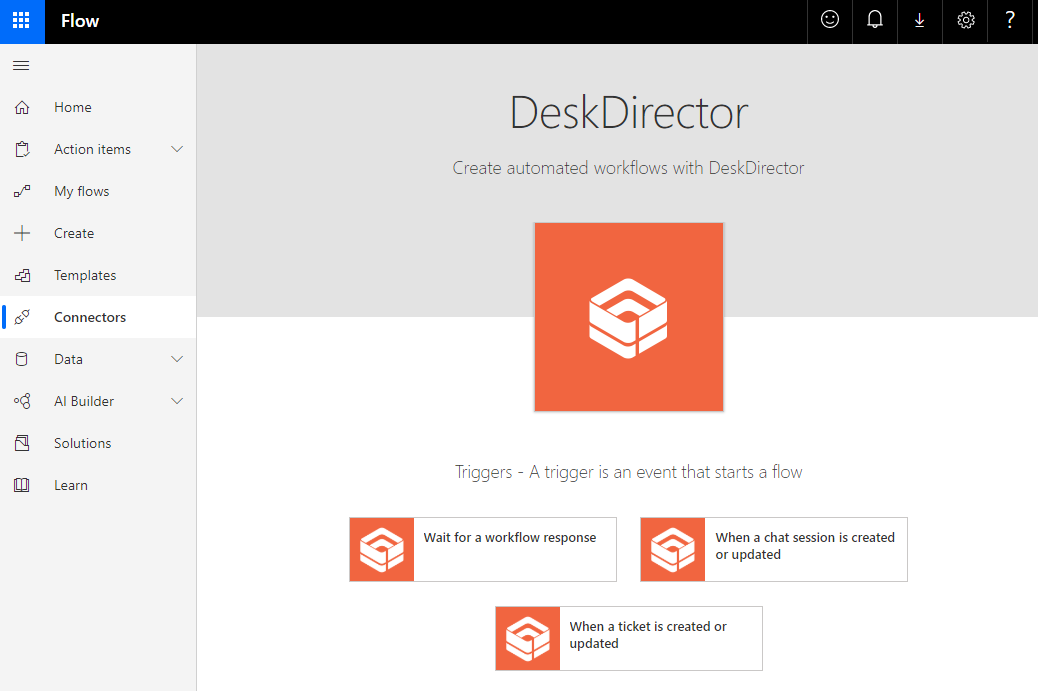Click the Templates icon
Image resolution: width=1038 pixels, height=691 pixels.
pos(22,275)
